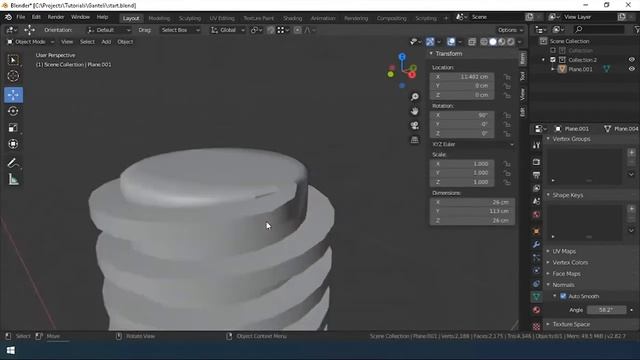Image resolution: width=640 pixels, height=360 pixels.
Task: Open the Material properties tab
Action: coord(536,310)
